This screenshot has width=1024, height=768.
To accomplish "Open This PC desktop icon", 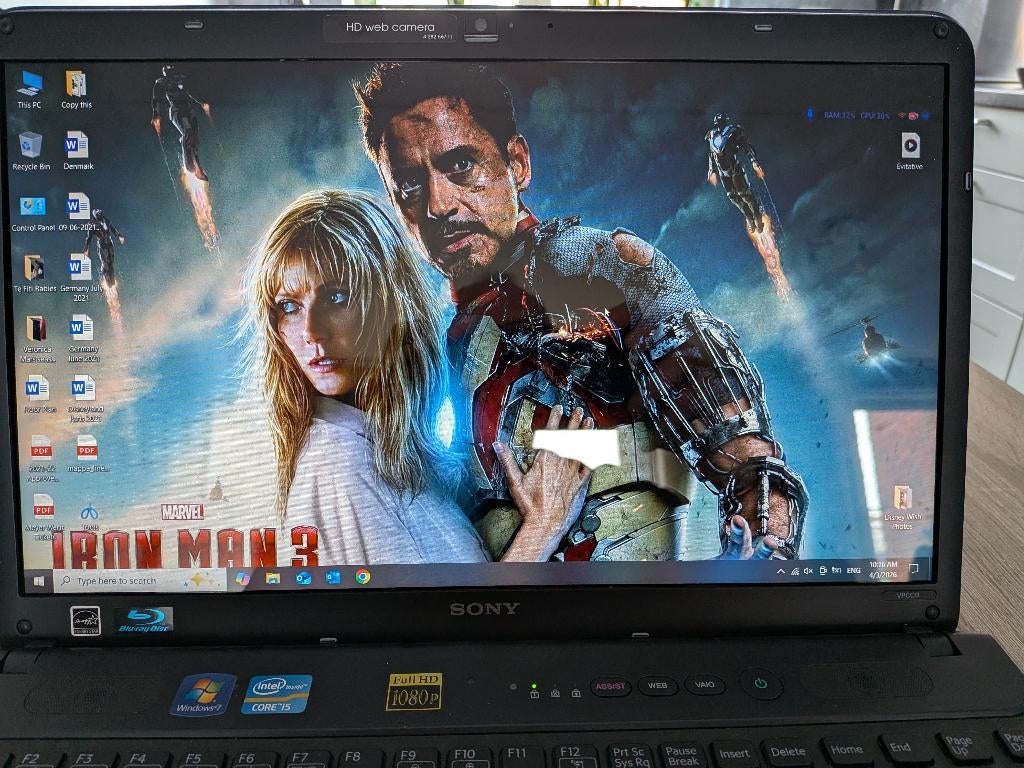I will click(29, 89).
